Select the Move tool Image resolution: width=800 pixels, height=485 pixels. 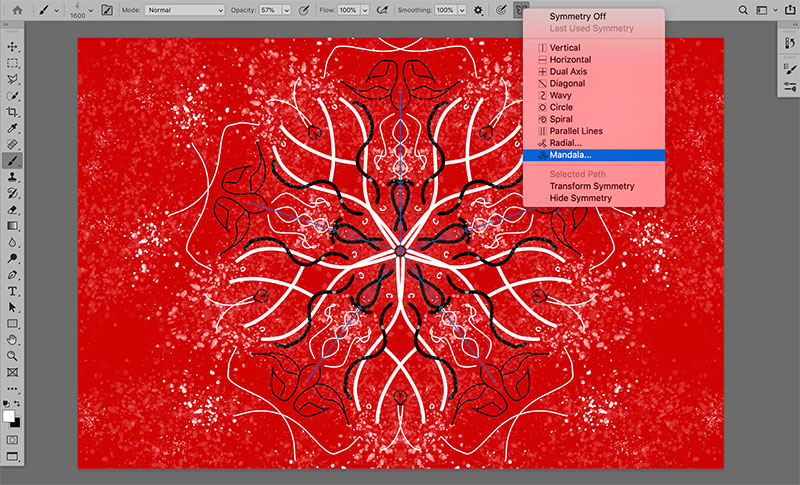pyautogui.click(x=12, y=47)
